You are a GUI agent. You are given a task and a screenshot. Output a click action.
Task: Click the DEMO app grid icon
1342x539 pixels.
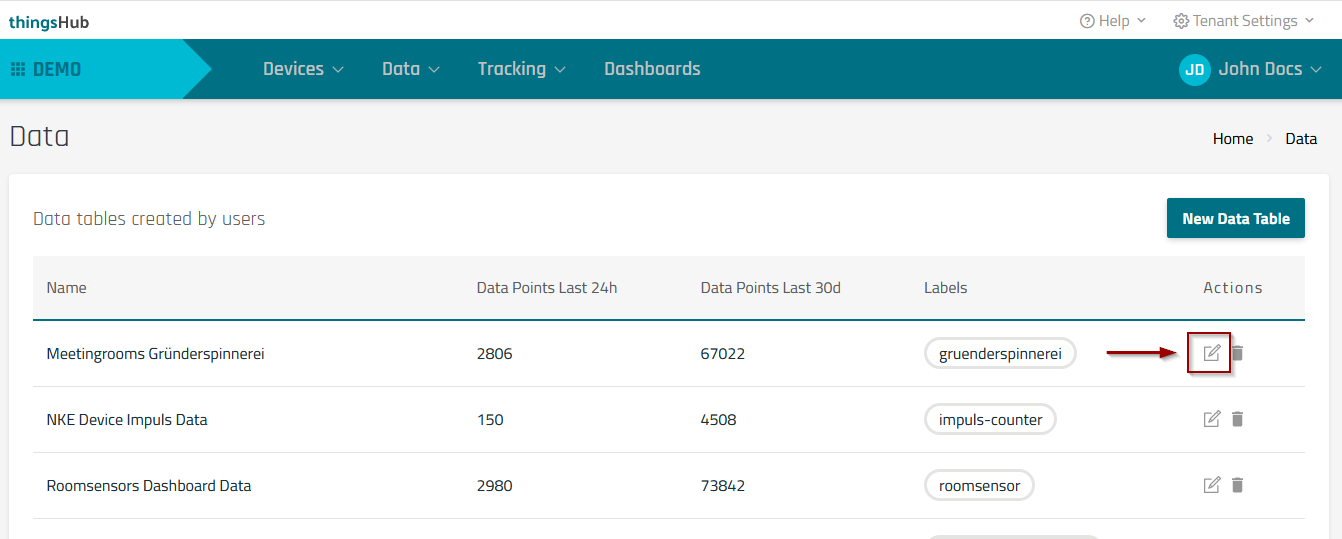click(18, 69)
